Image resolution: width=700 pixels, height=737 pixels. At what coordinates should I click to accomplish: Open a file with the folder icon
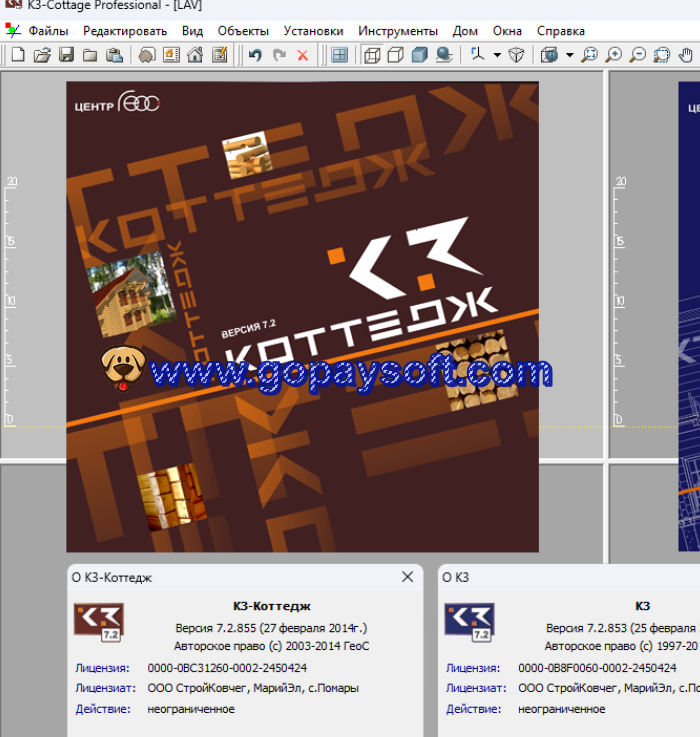[42, 55]
